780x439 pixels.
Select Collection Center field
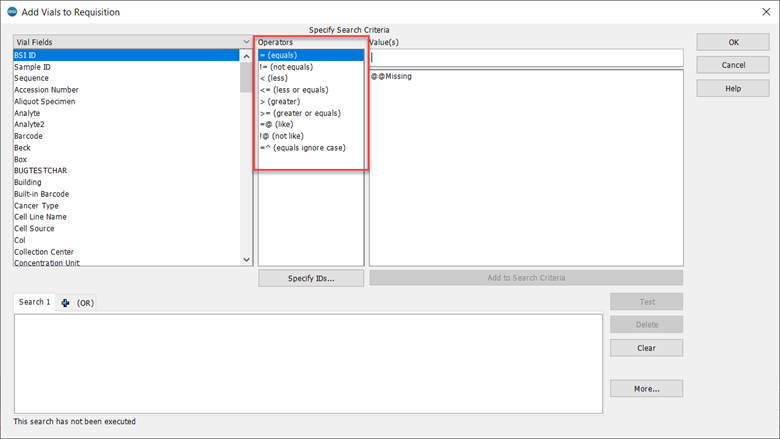(126, 252)
